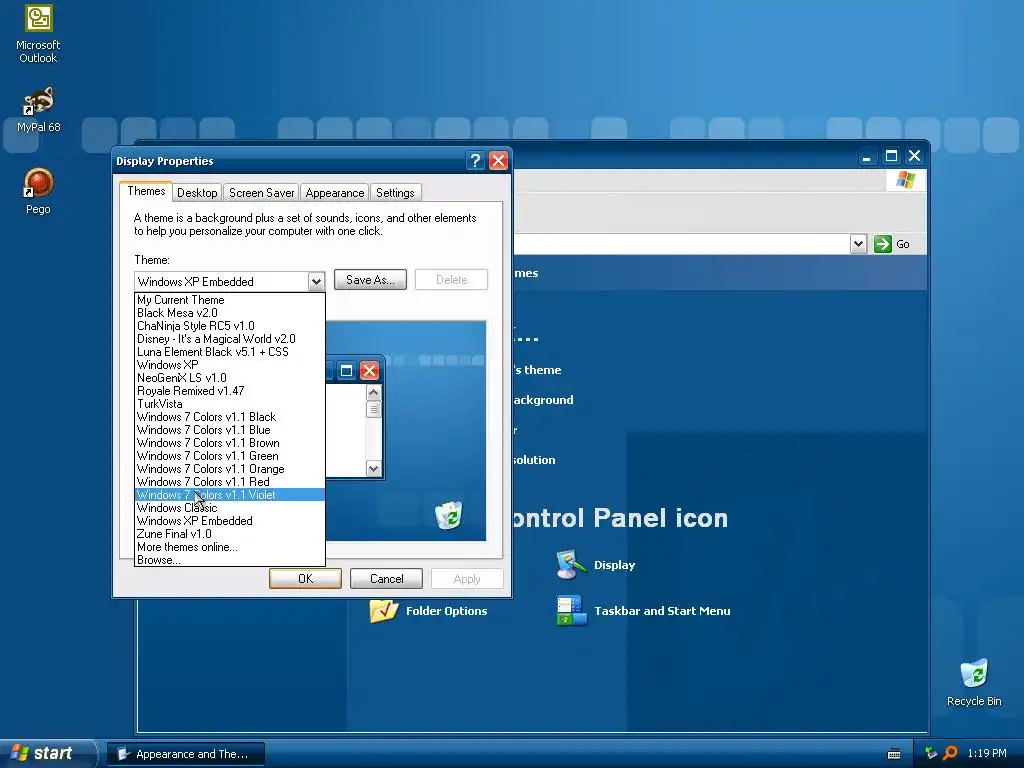
Task: Launch MyPal 68 desktop shortcut
Action: (38, 110)
